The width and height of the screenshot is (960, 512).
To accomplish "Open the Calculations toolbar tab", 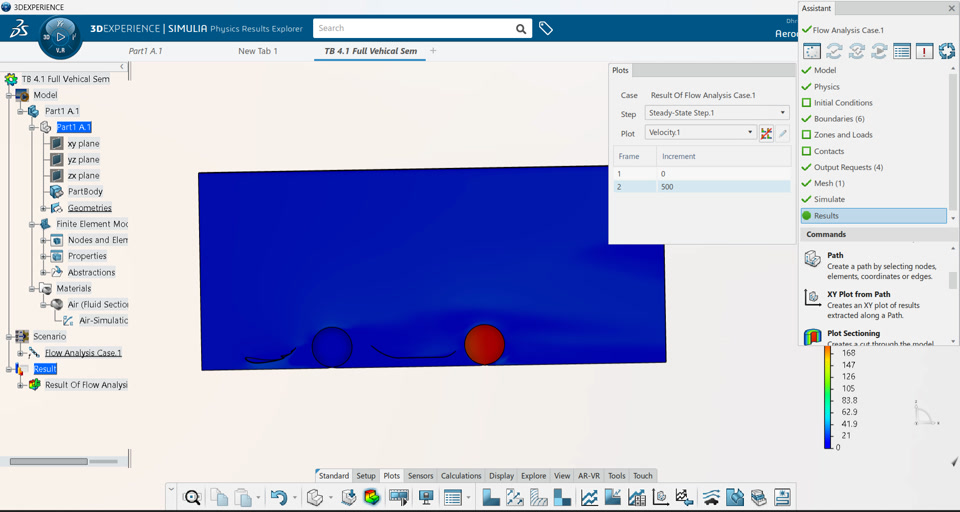I will tap(461, 476).
